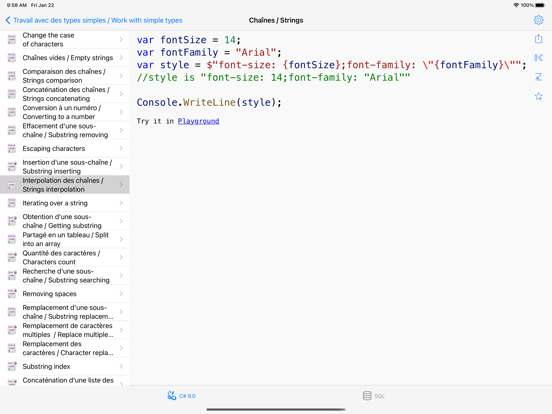The image size is (552, 414).
Task: Expand chevron for Characters count row
Action: (121, 257)
